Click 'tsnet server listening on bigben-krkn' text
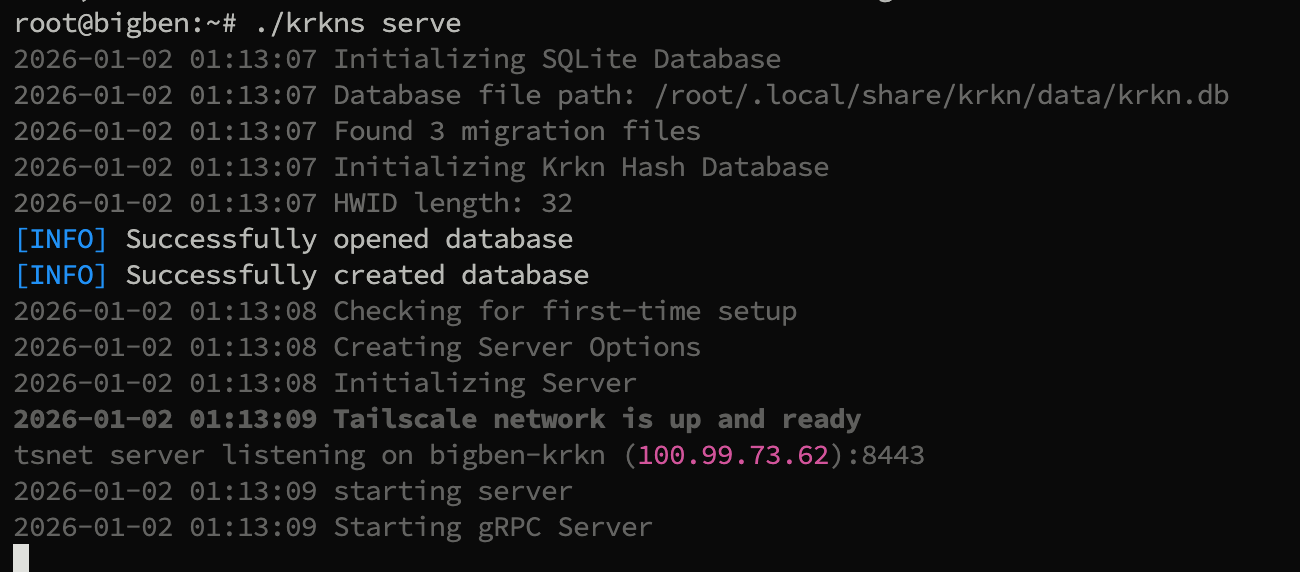 [x=309, y=455]
